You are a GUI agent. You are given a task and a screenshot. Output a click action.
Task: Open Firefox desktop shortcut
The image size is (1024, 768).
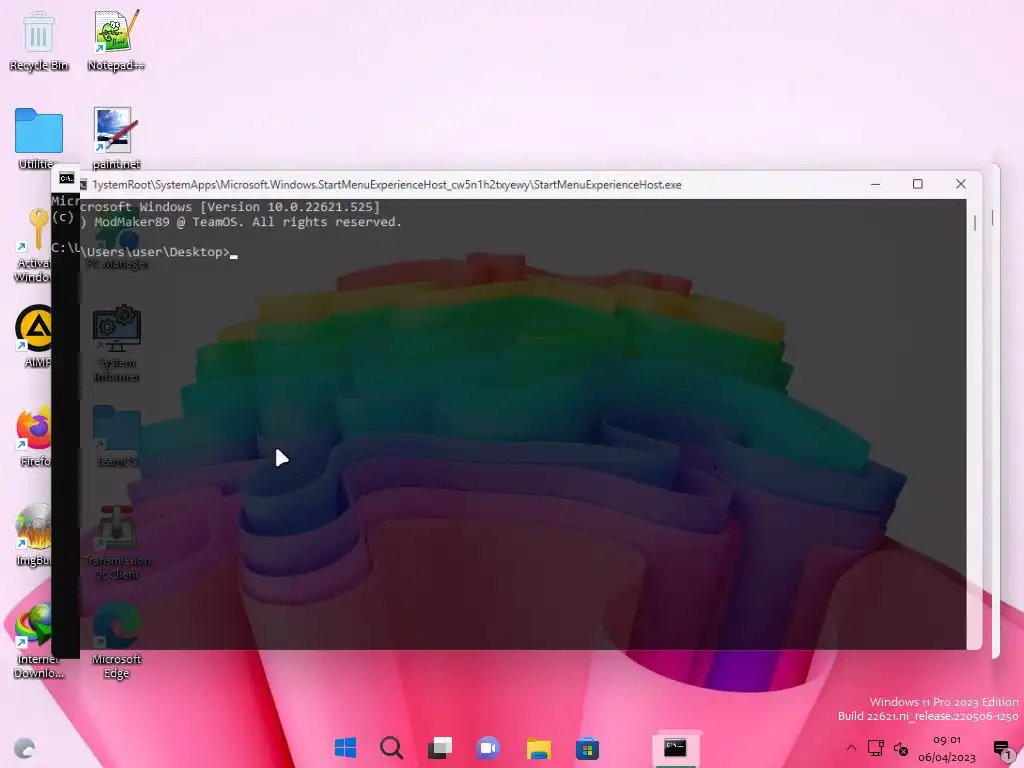pyautogui.click(x=34, y=435)
